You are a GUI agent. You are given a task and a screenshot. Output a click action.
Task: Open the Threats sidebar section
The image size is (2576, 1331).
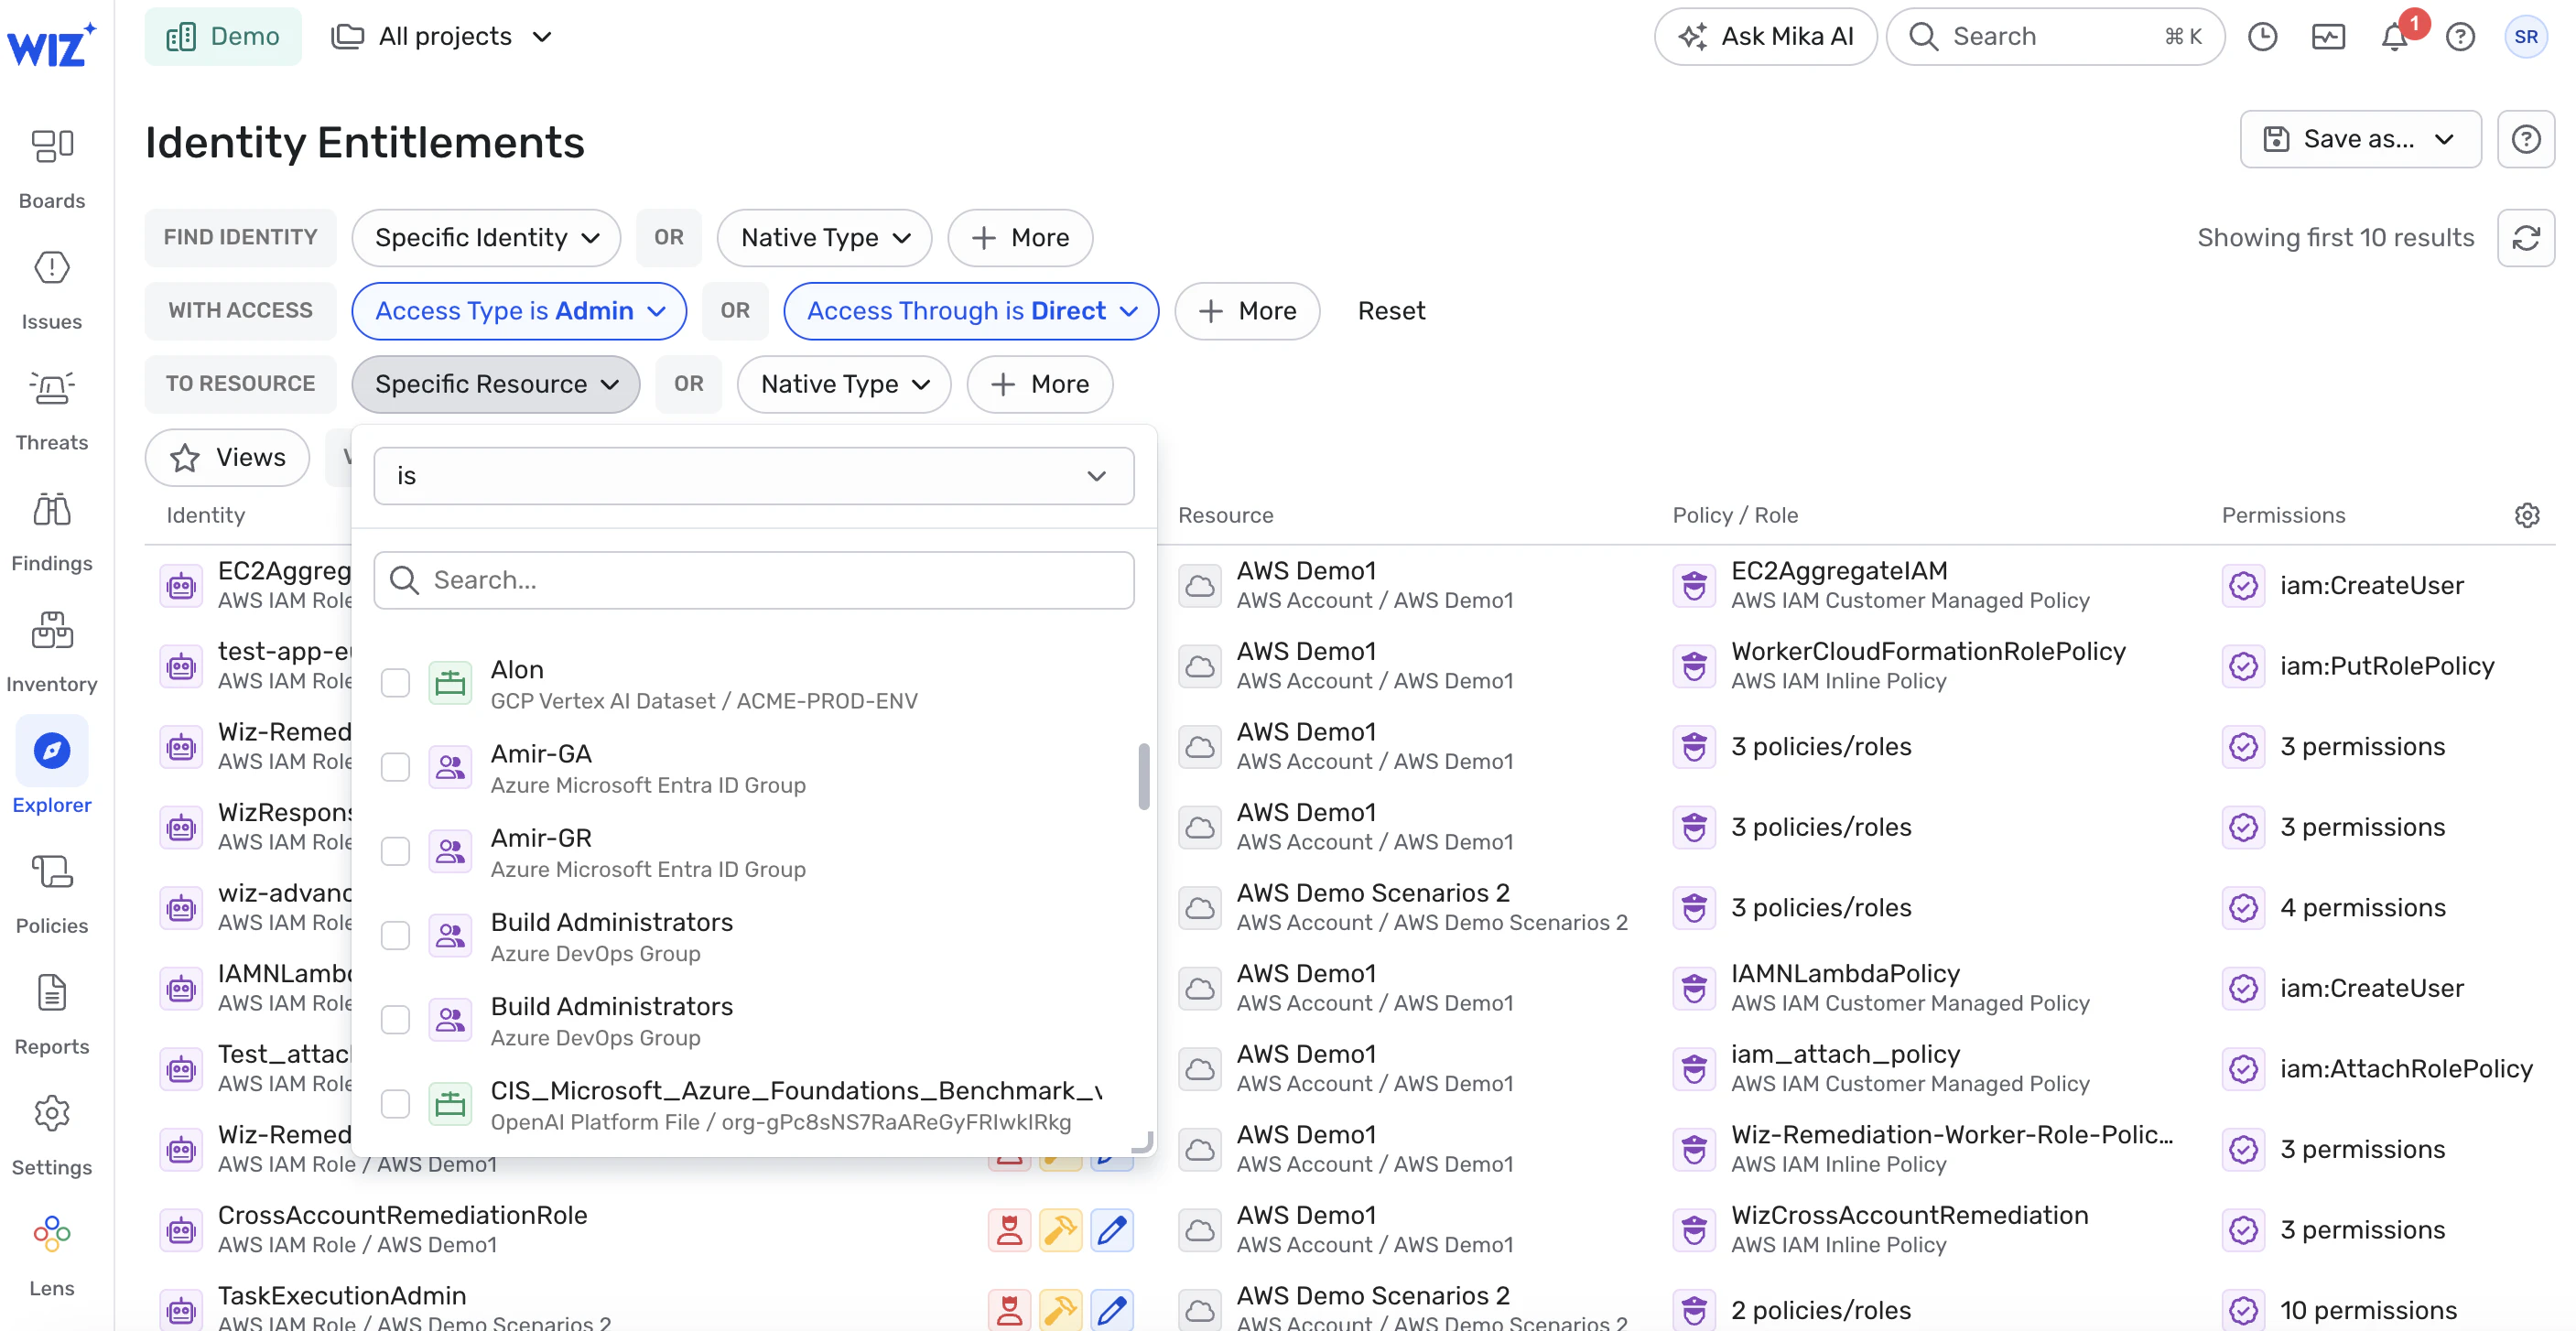click(x=52, y=411)
